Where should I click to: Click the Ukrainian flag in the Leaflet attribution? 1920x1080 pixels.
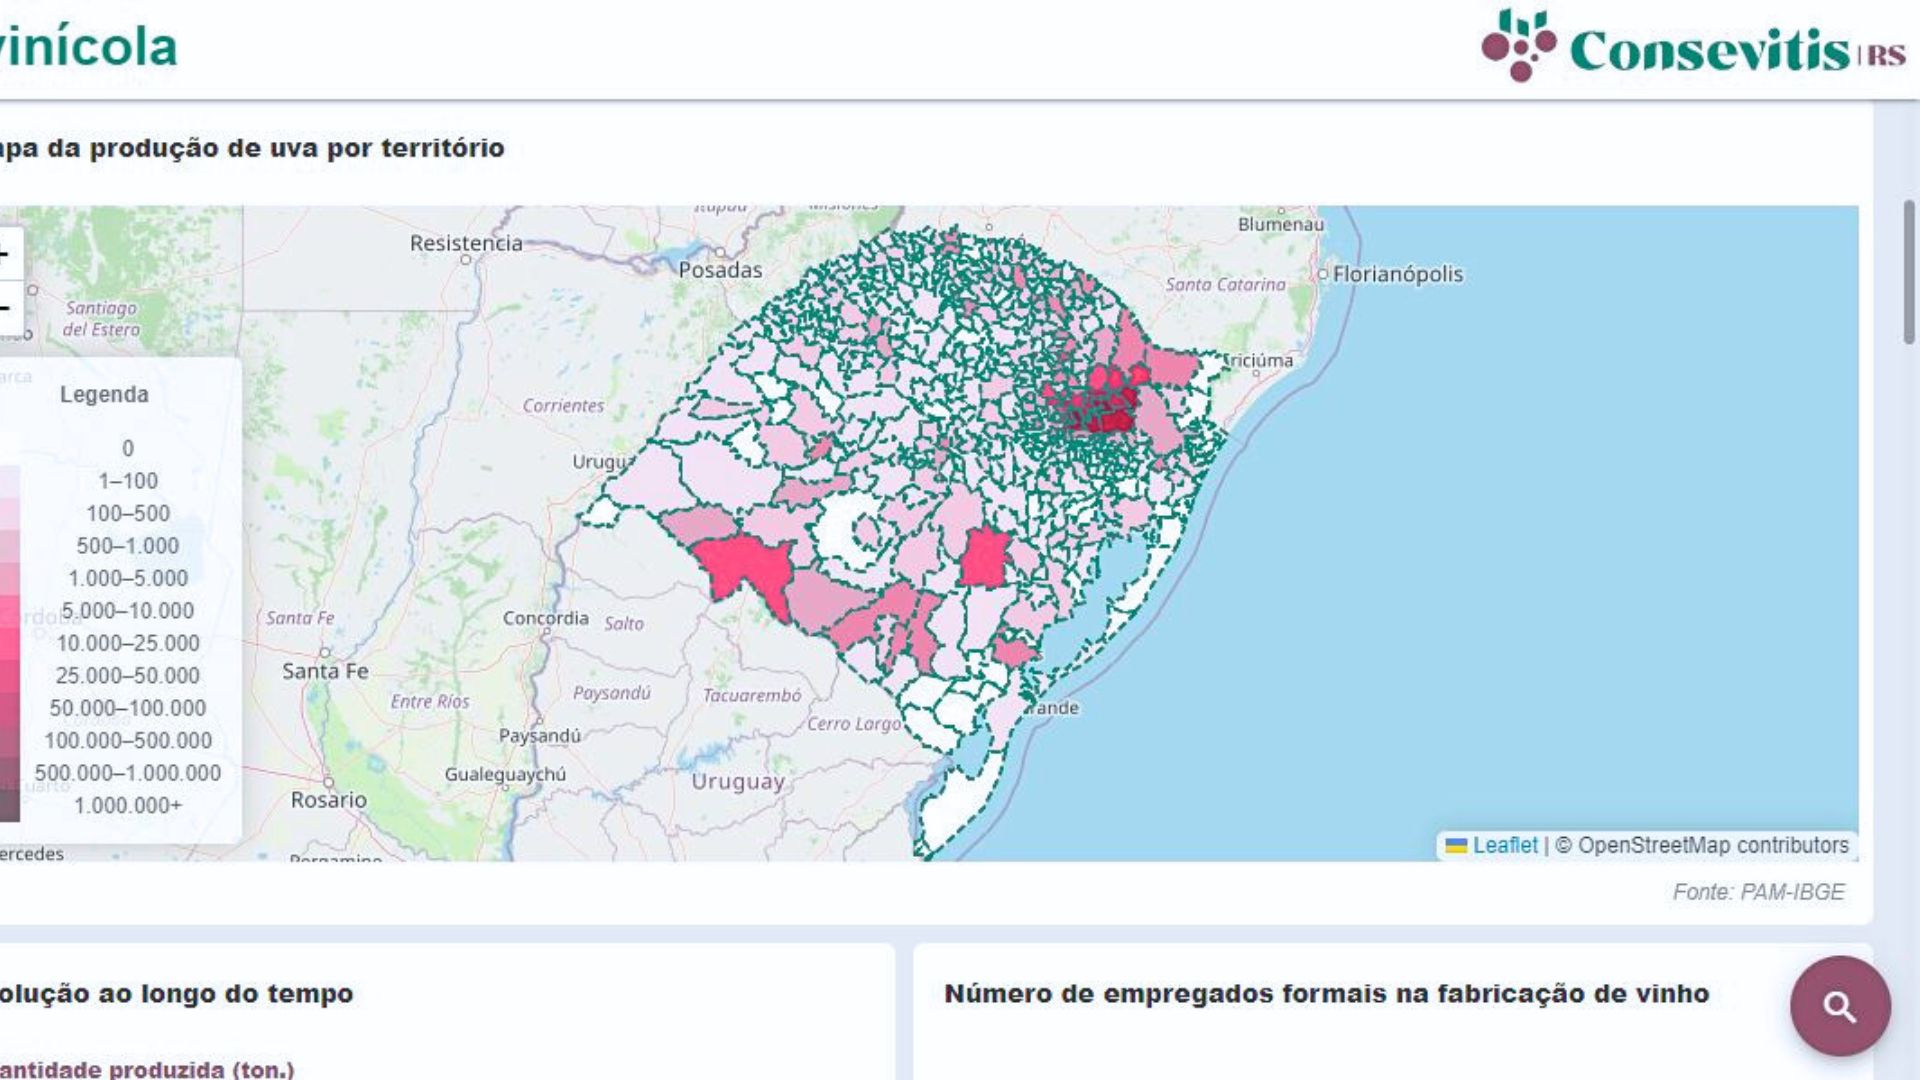pos(1455,845)
